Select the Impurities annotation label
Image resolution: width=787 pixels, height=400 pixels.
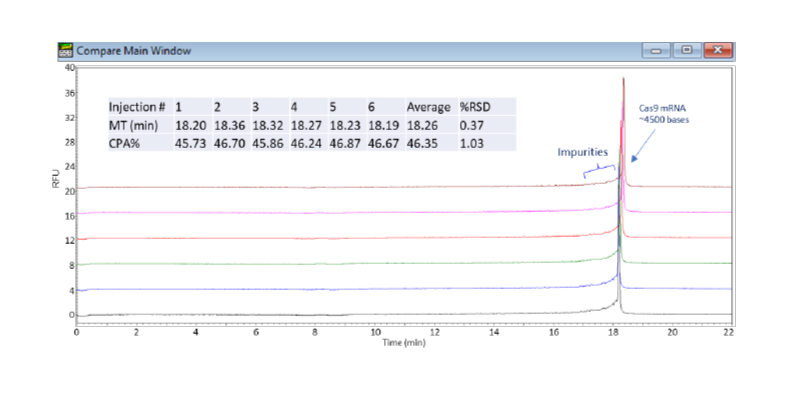[x=583, y=152]
